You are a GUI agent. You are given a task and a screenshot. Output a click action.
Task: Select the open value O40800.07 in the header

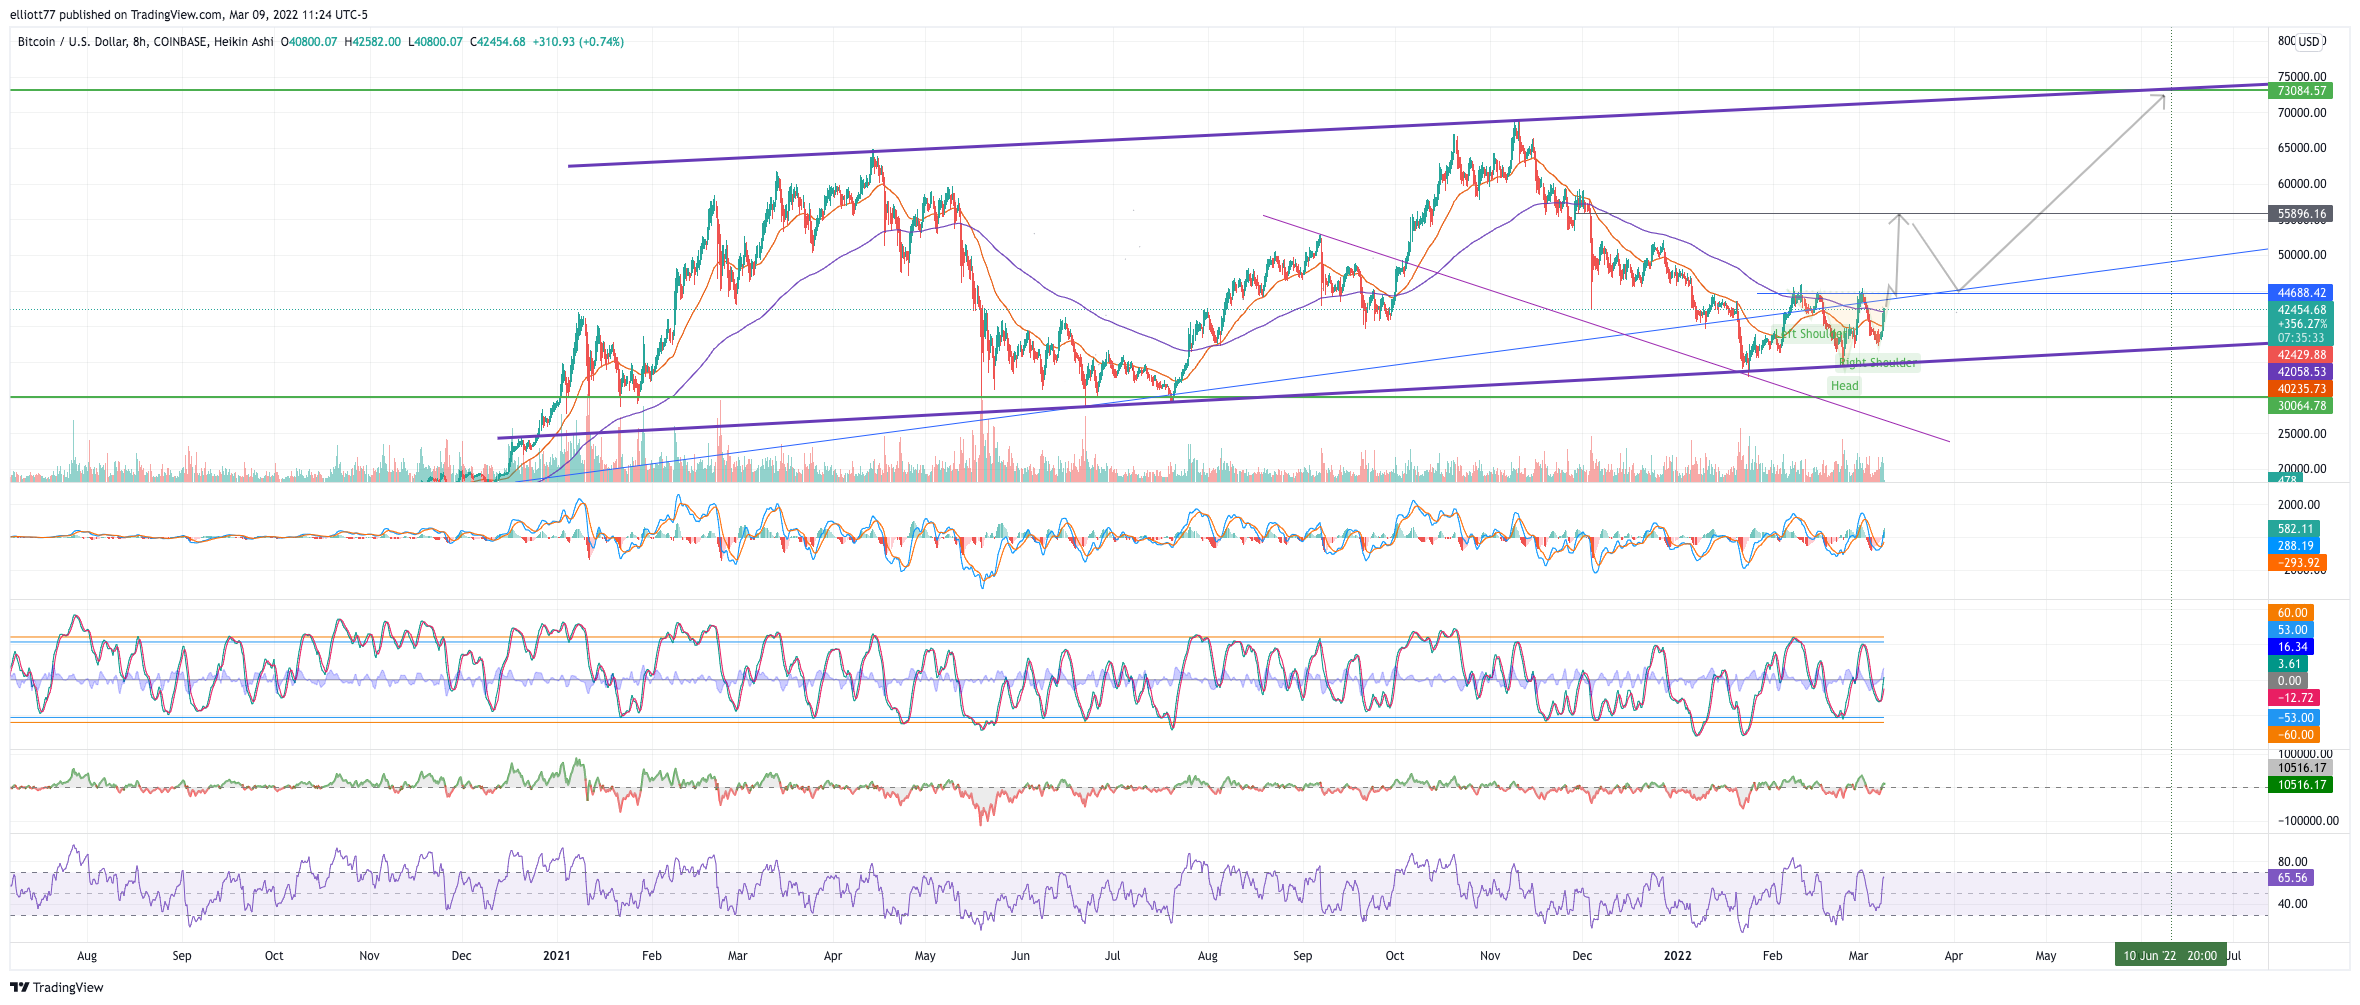click(x=308, y=42)
